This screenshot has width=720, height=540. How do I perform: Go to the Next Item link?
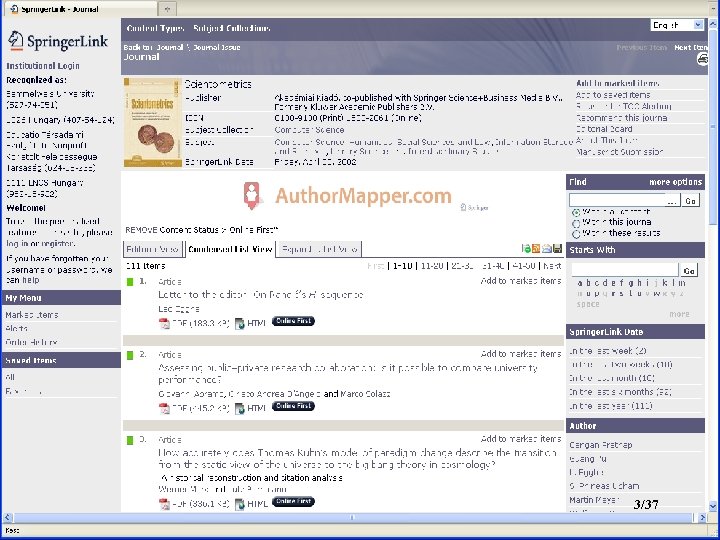click(x=690, y=47)
